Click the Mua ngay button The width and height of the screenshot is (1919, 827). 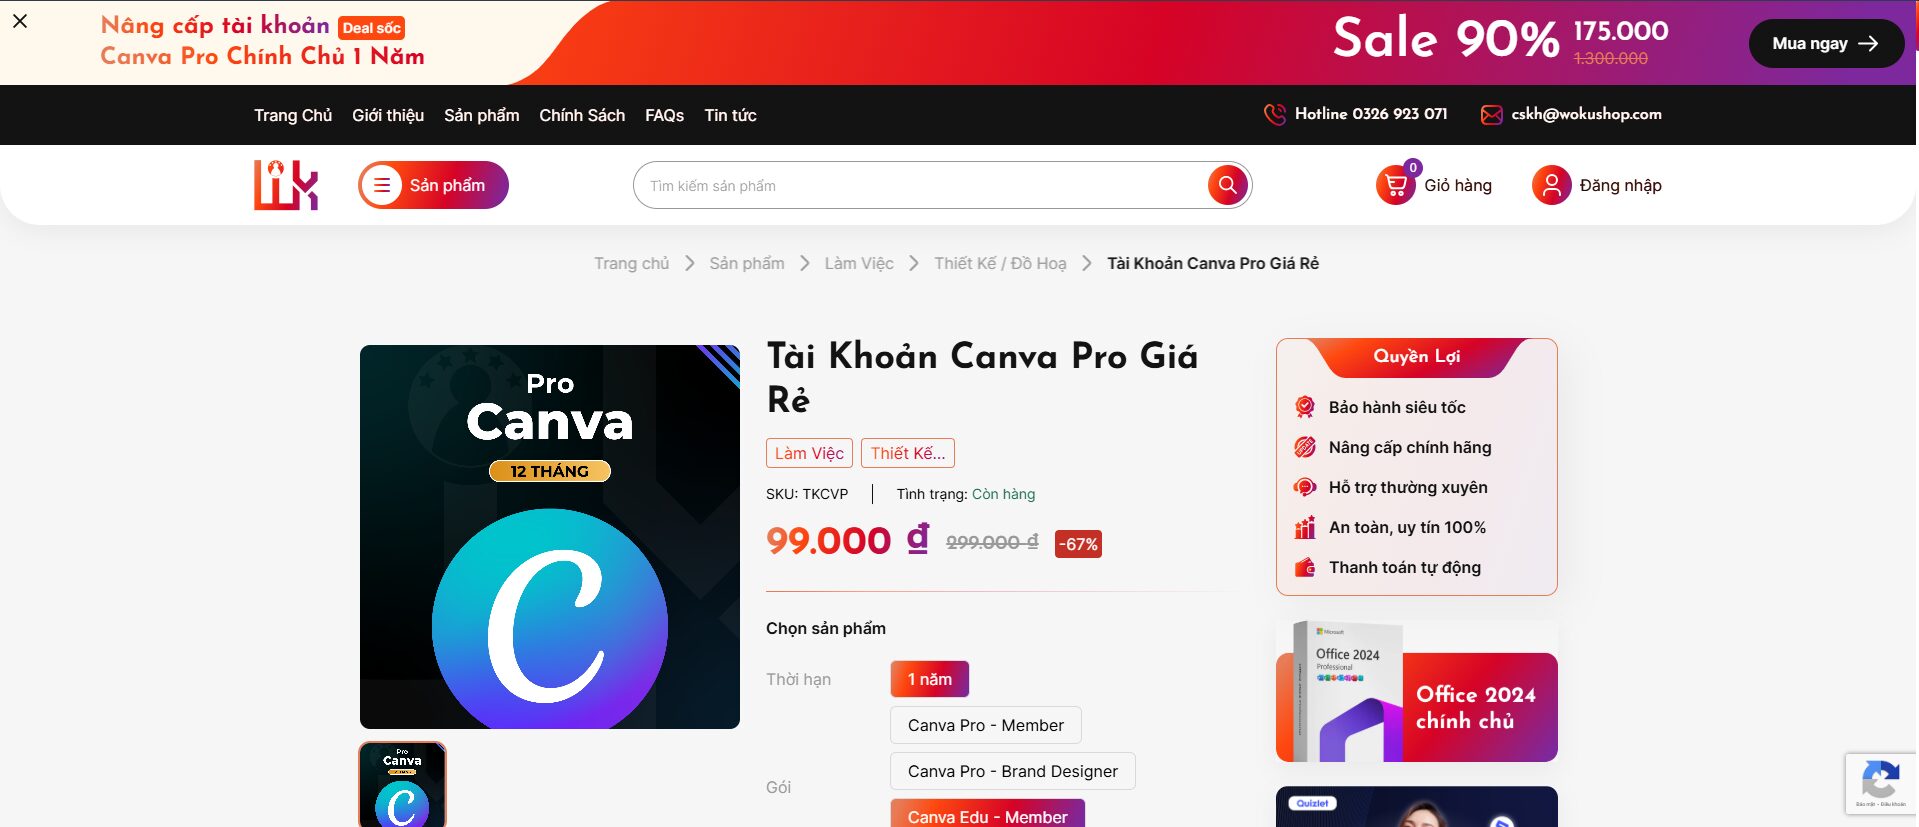tap(1826, 43)
